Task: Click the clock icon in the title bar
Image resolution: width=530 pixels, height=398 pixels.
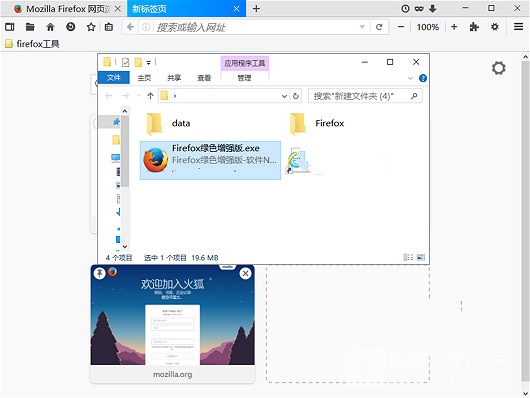Action: tap(405, 9)
